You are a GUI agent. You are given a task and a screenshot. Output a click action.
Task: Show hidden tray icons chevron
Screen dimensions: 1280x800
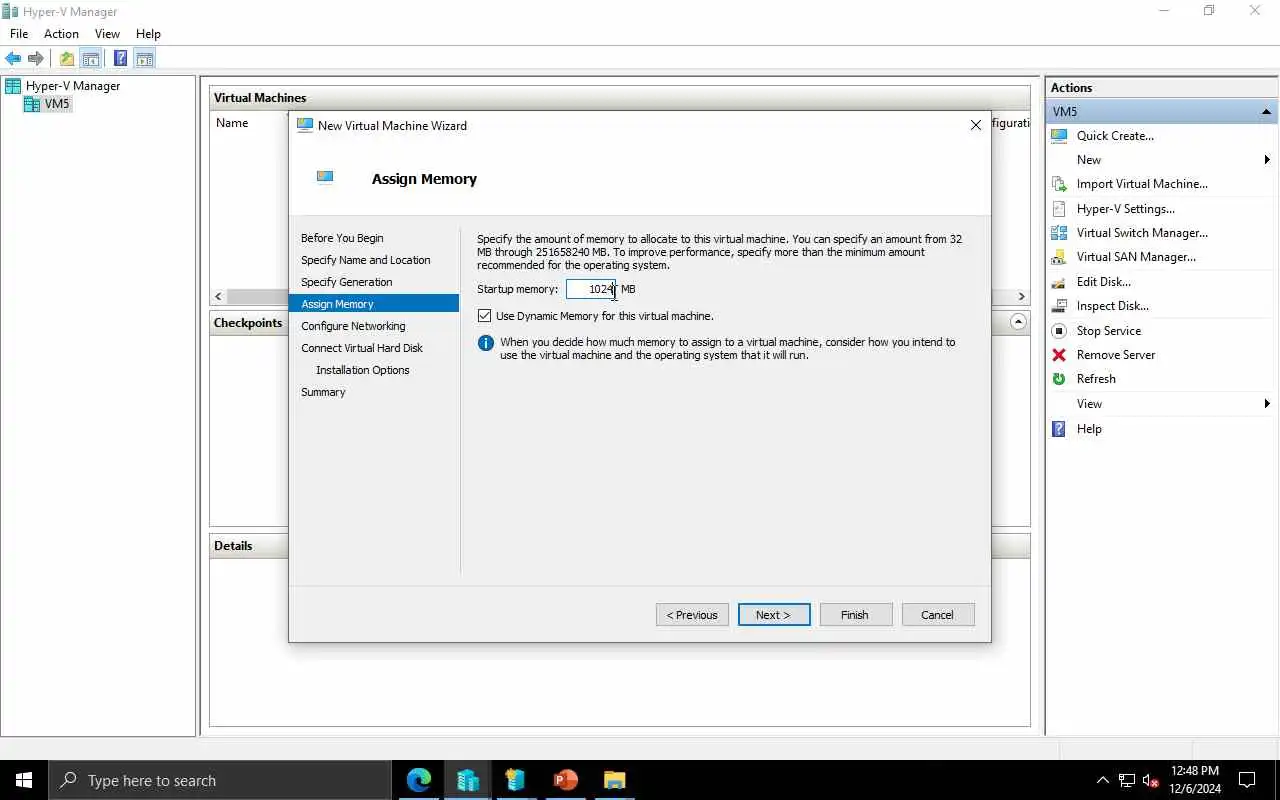tap(1103, 781)
